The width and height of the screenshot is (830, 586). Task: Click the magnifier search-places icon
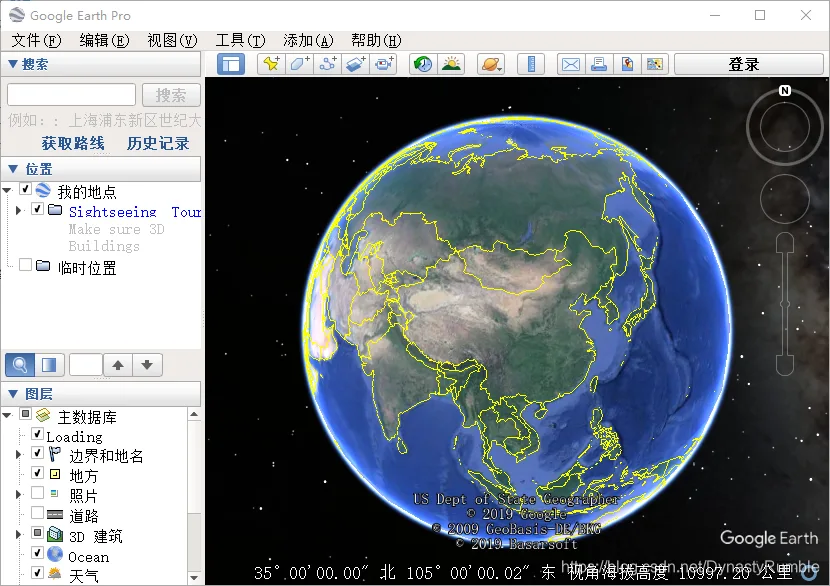[x=20, y=365]
